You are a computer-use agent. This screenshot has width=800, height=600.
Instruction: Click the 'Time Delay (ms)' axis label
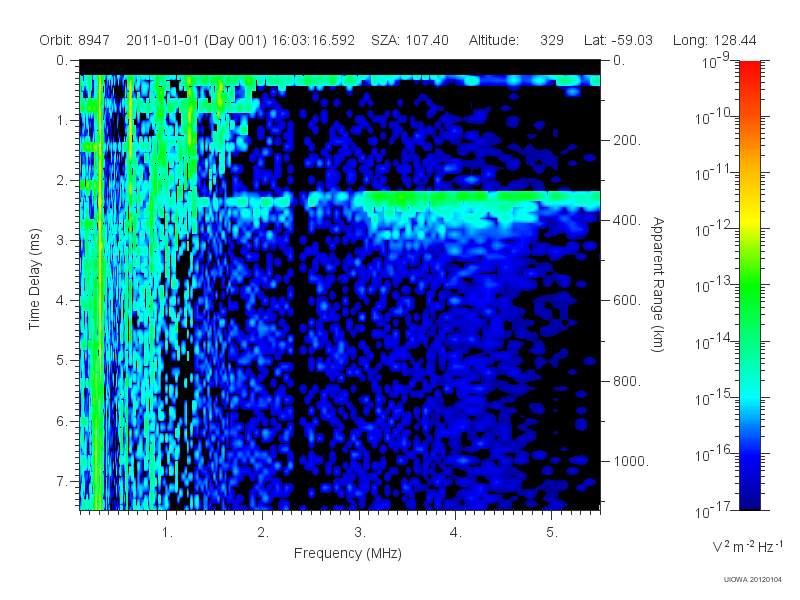tap(34, 279)
